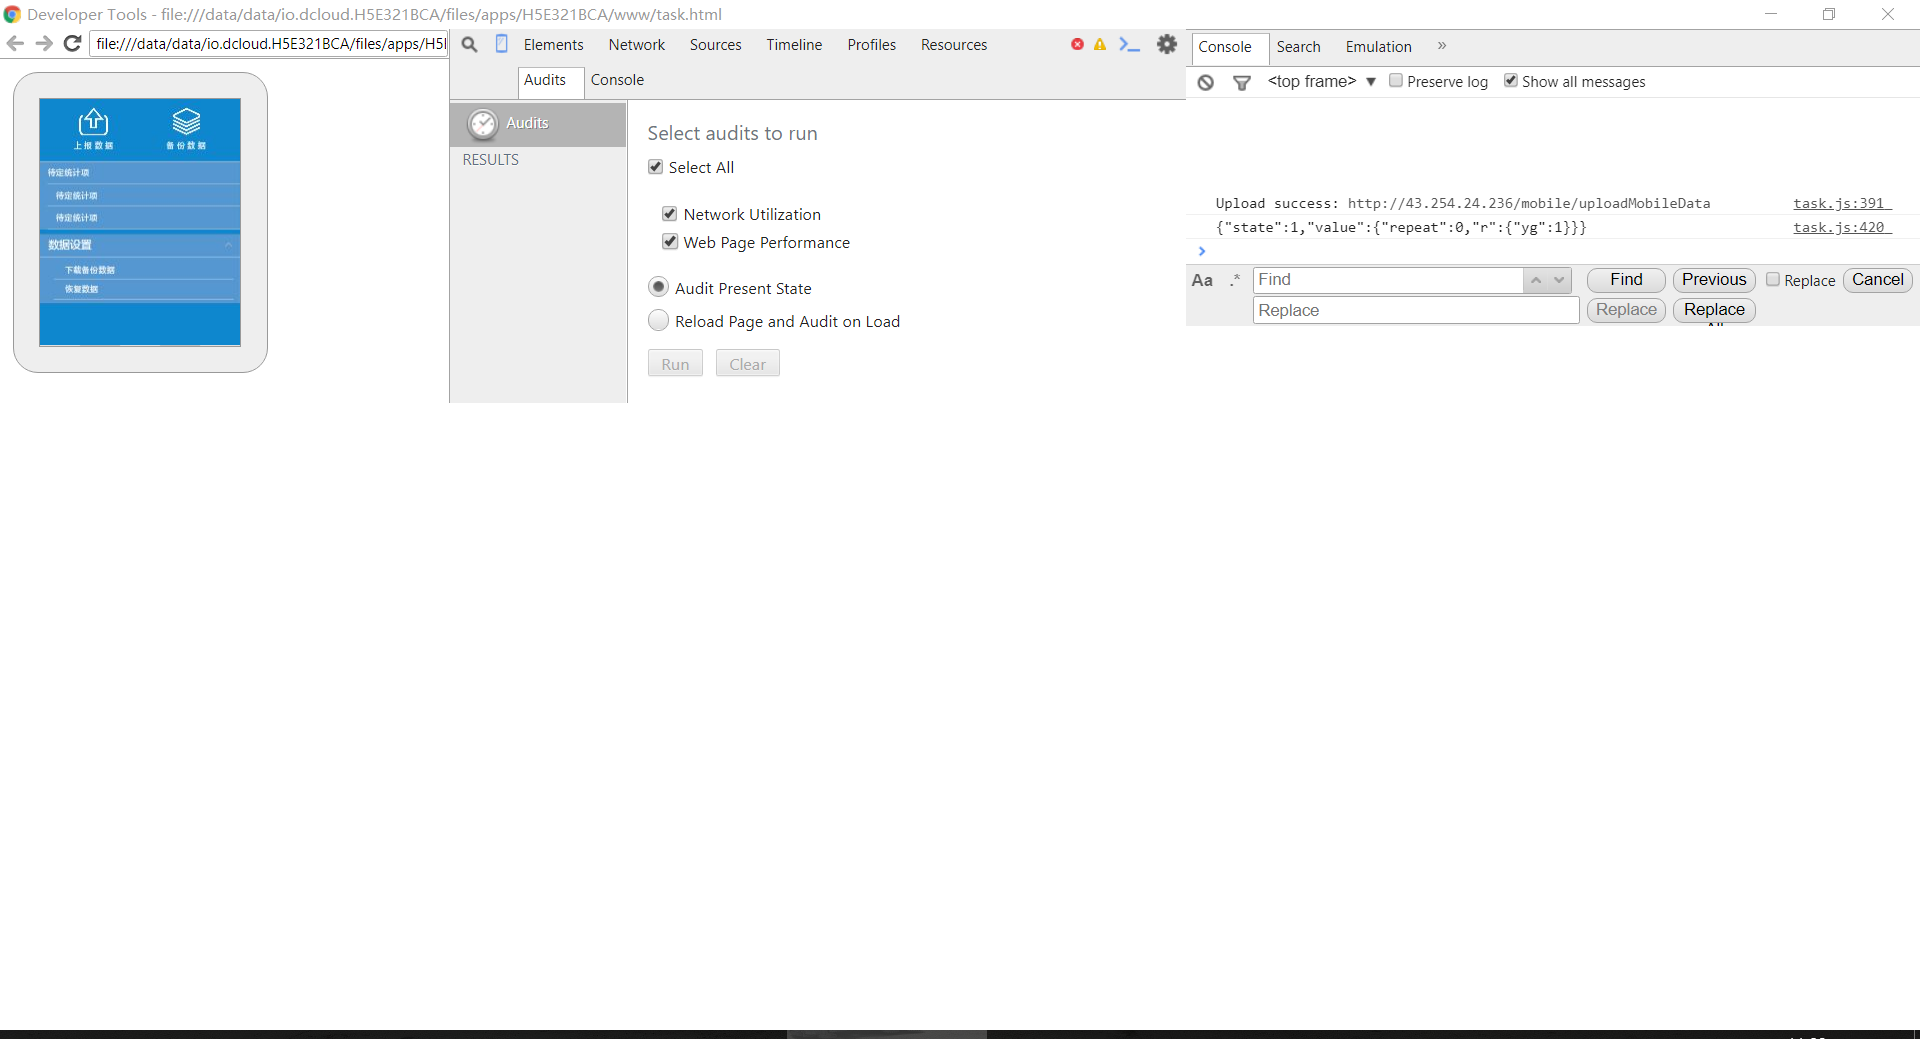The image size is (1920, 1039).
Task: Select RESULTS in audits sidebar
Action: [x=490, y=160]
